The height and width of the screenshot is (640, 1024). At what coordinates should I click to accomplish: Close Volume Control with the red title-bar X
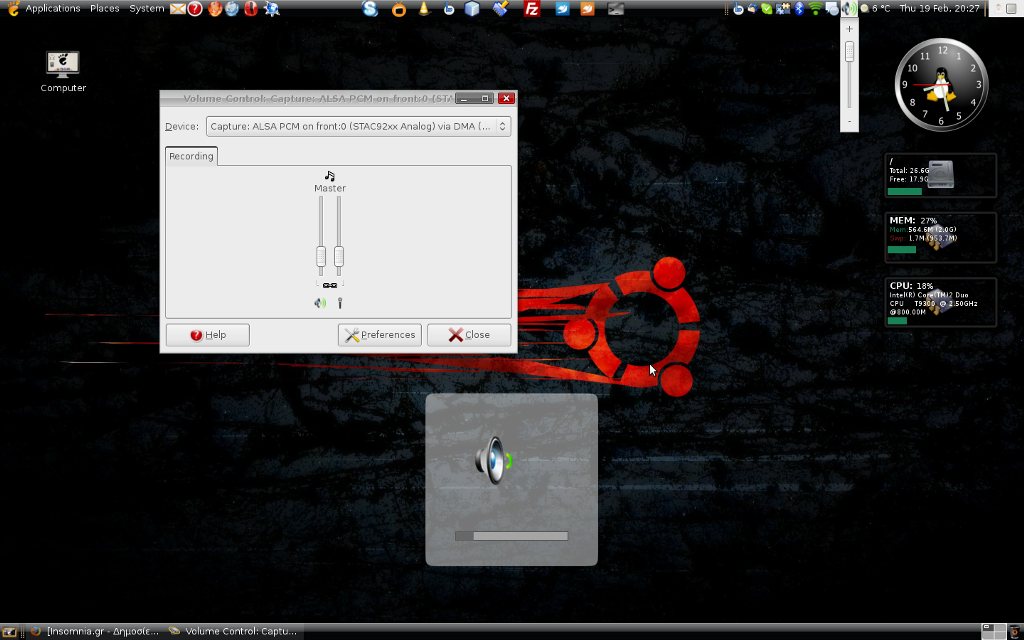tap(506, 99)
